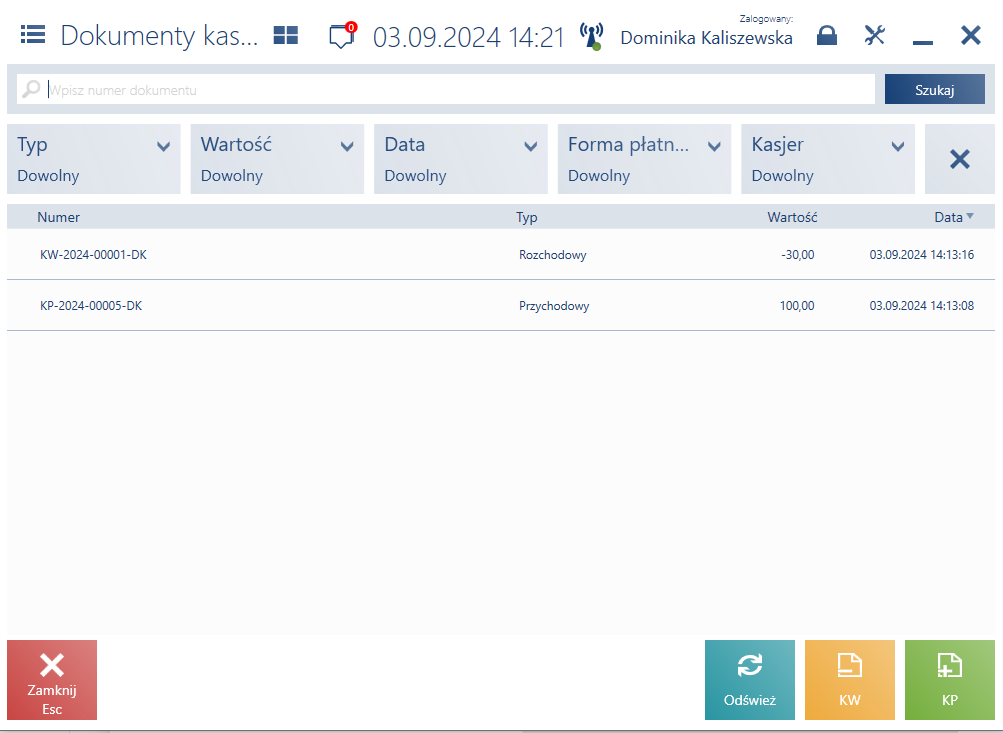The height and width of the screenshot is (733, 1003).
Task: Click date 03.09.2024 14:13:16
Action: [x=922, y=255]
